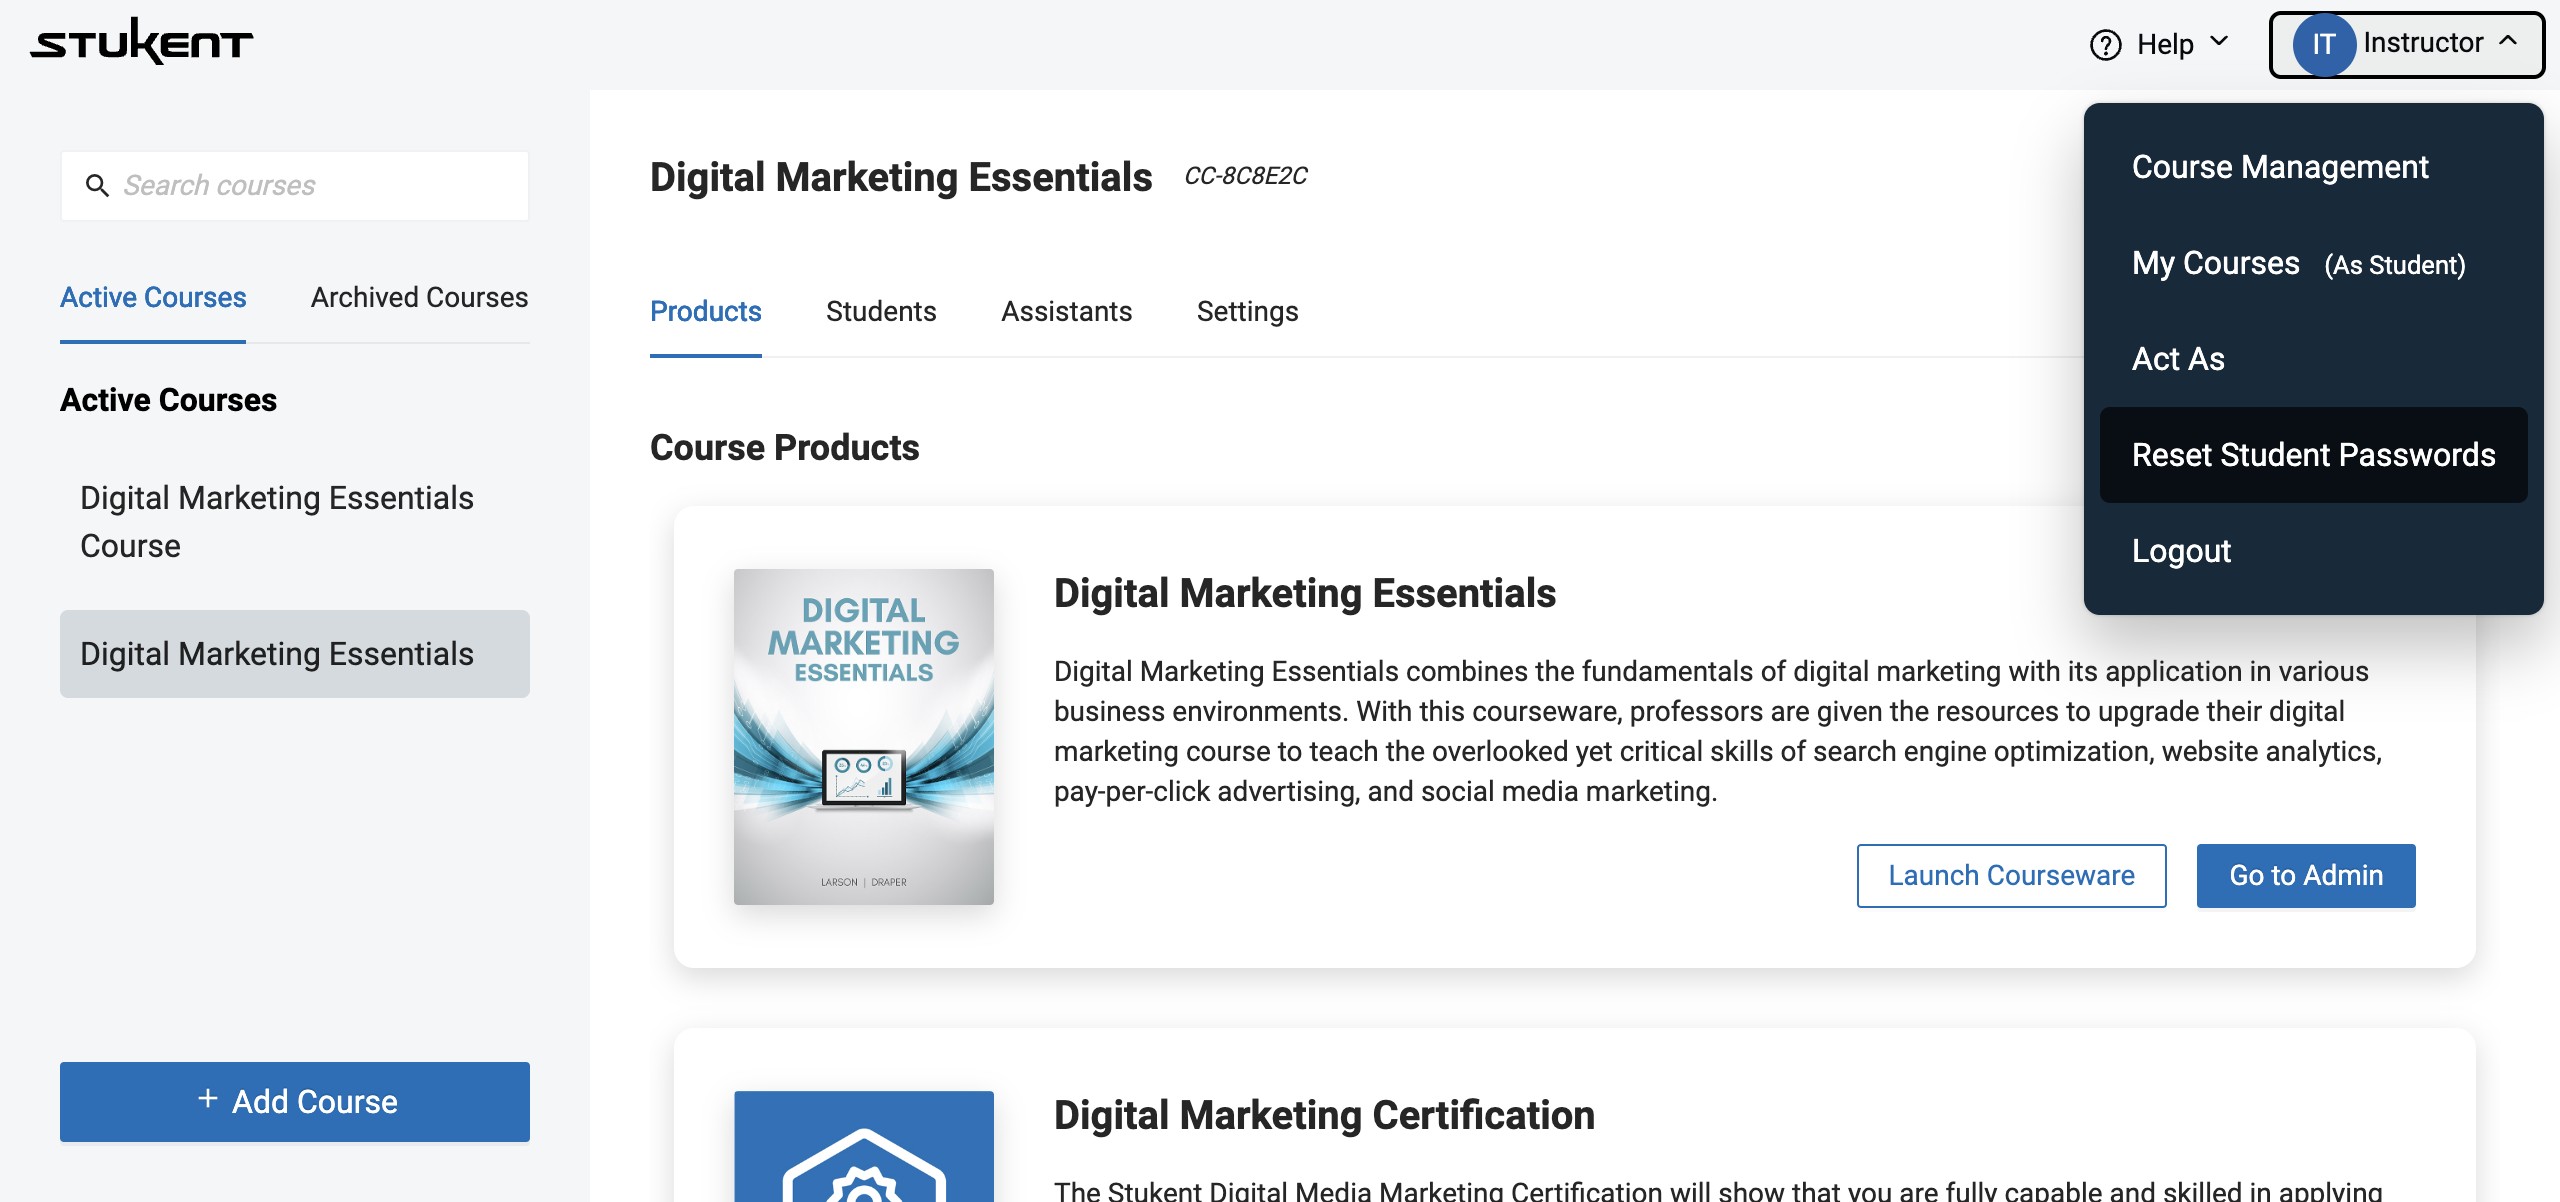Screen dimensions: 2560x1202
Task: Click the Help question mark icon
Action: click(x=2105, y=45)
